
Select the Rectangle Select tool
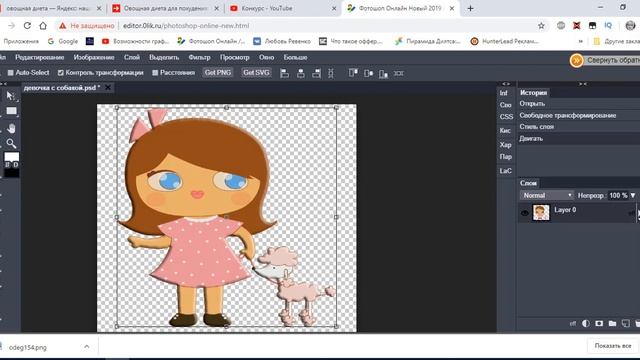pos(11,111)
